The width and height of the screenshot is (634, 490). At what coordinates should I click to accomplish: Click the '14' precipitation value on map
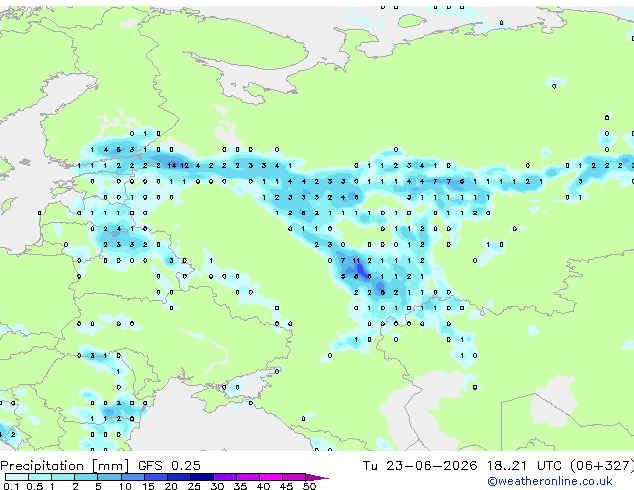171,165
